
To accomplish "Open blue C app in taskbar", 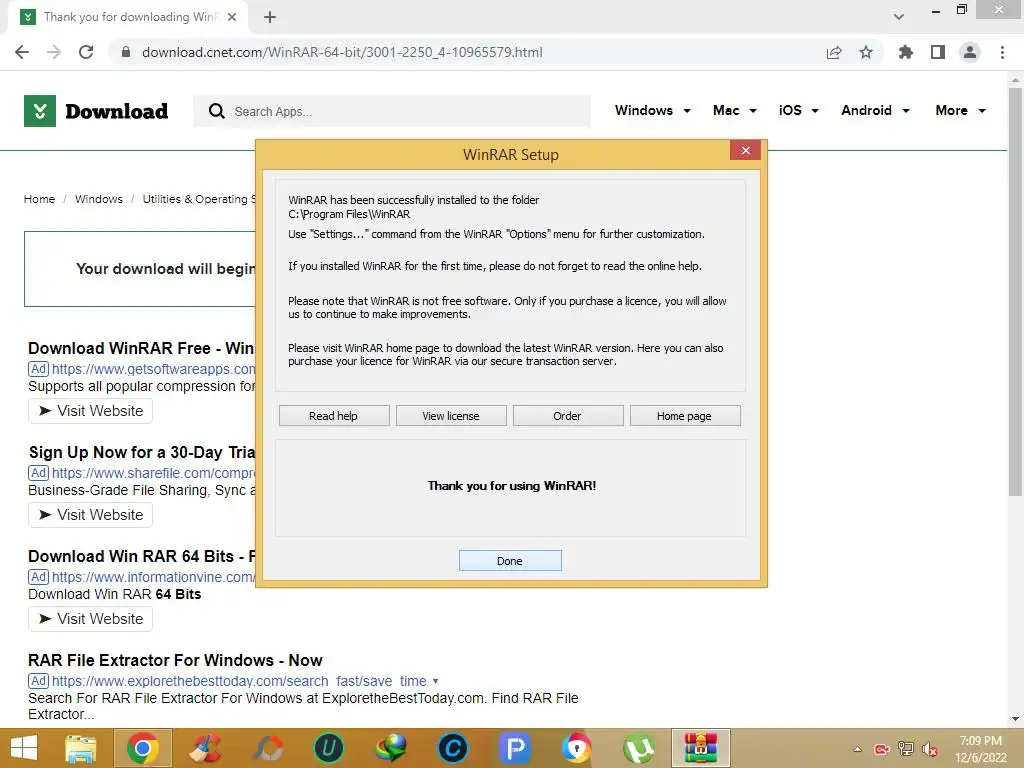I will [x=453, y=748].
